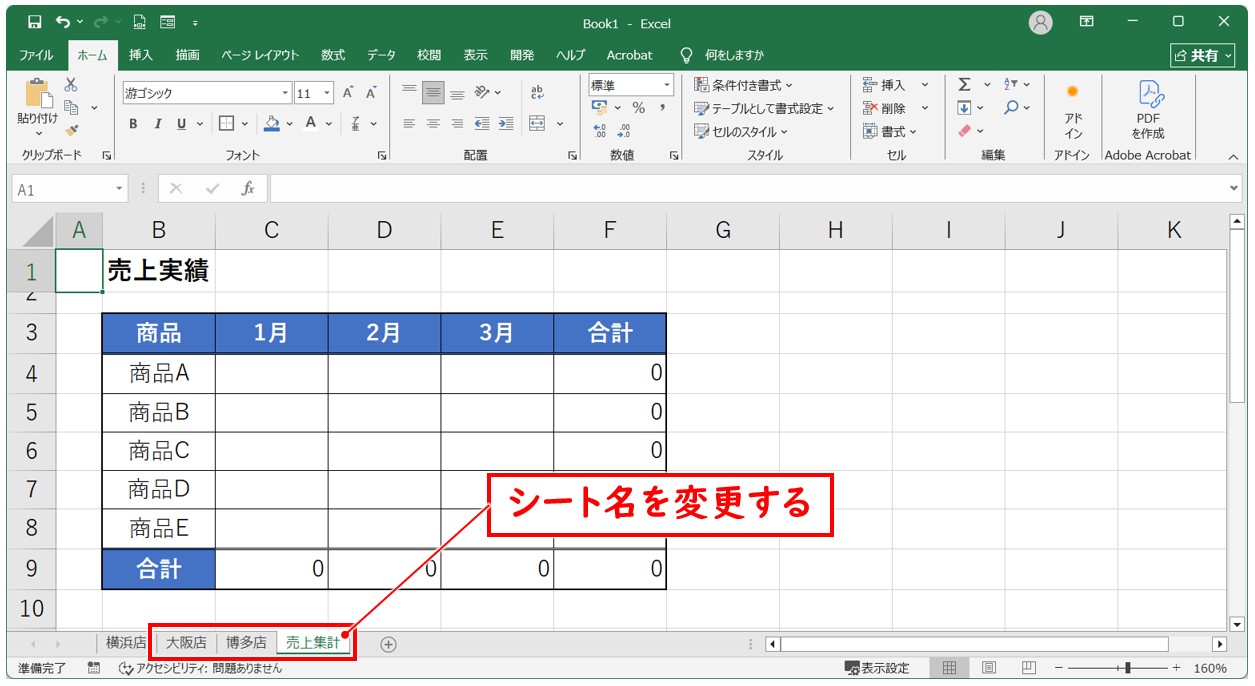Image resolution: width=1255 pixels, height=686 pixels.
Task: Switch to page layout view in status bar
Action: point(988,668)
